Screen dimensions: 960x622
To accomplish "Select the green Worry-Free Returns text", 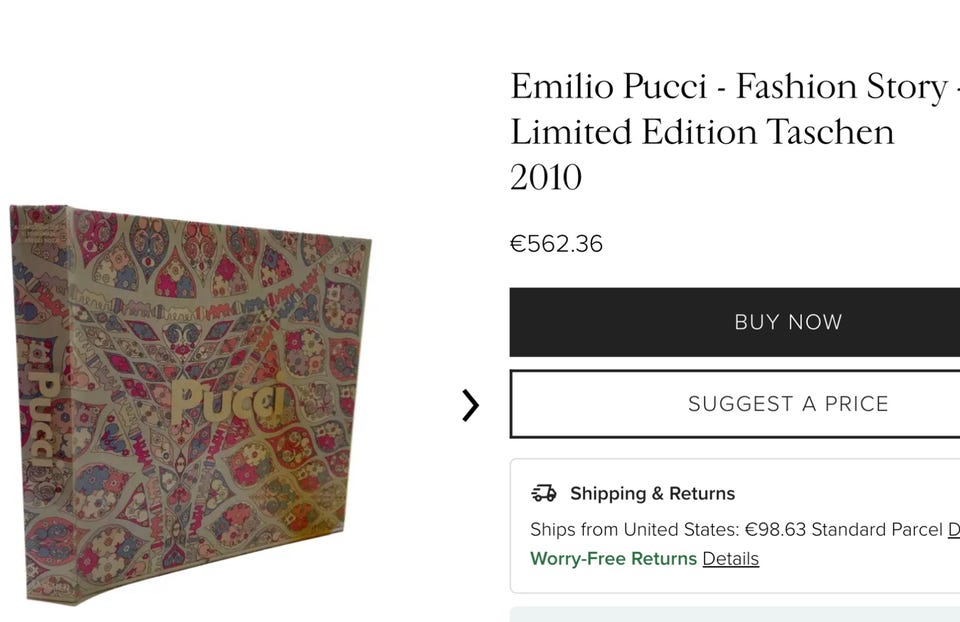I will (x=613, y=558).
